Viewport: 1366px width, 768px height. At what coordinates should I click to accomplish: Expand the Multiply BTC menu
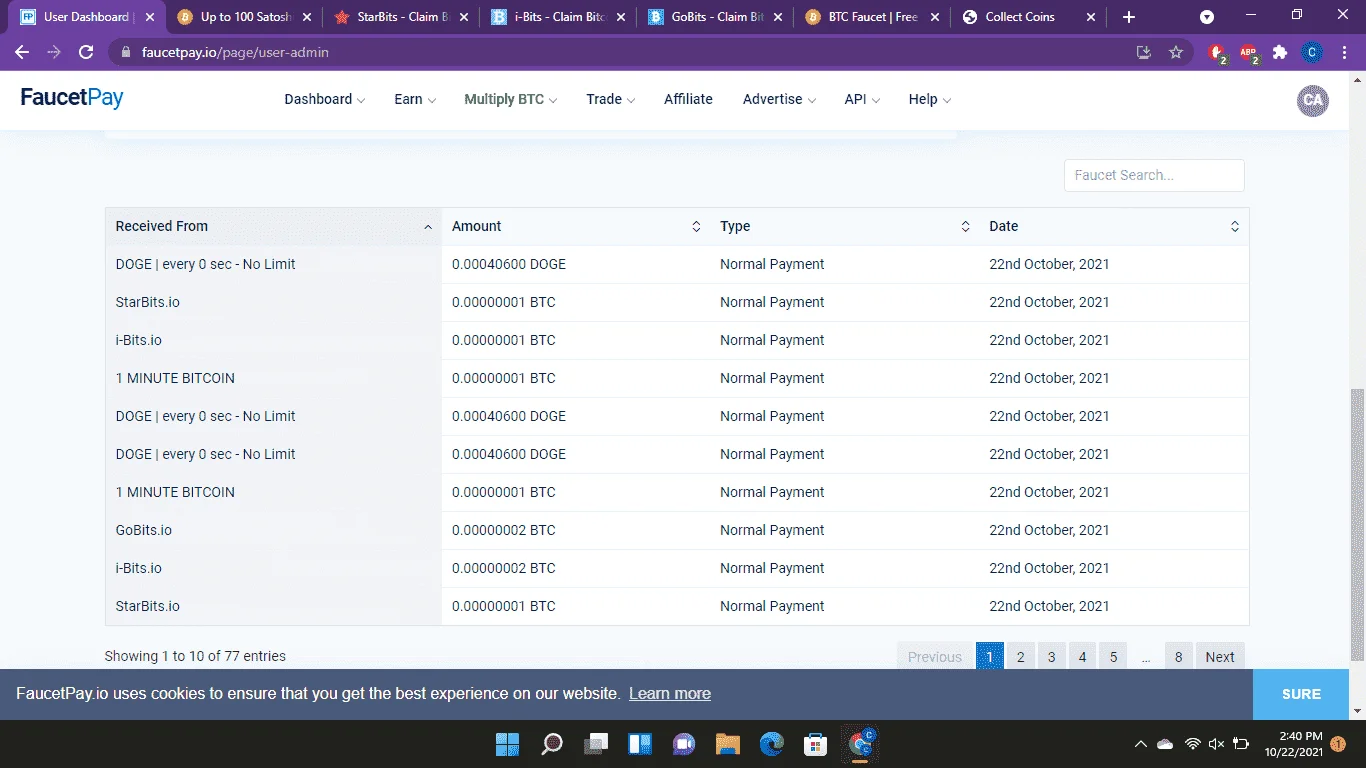[x=511, y=99]
